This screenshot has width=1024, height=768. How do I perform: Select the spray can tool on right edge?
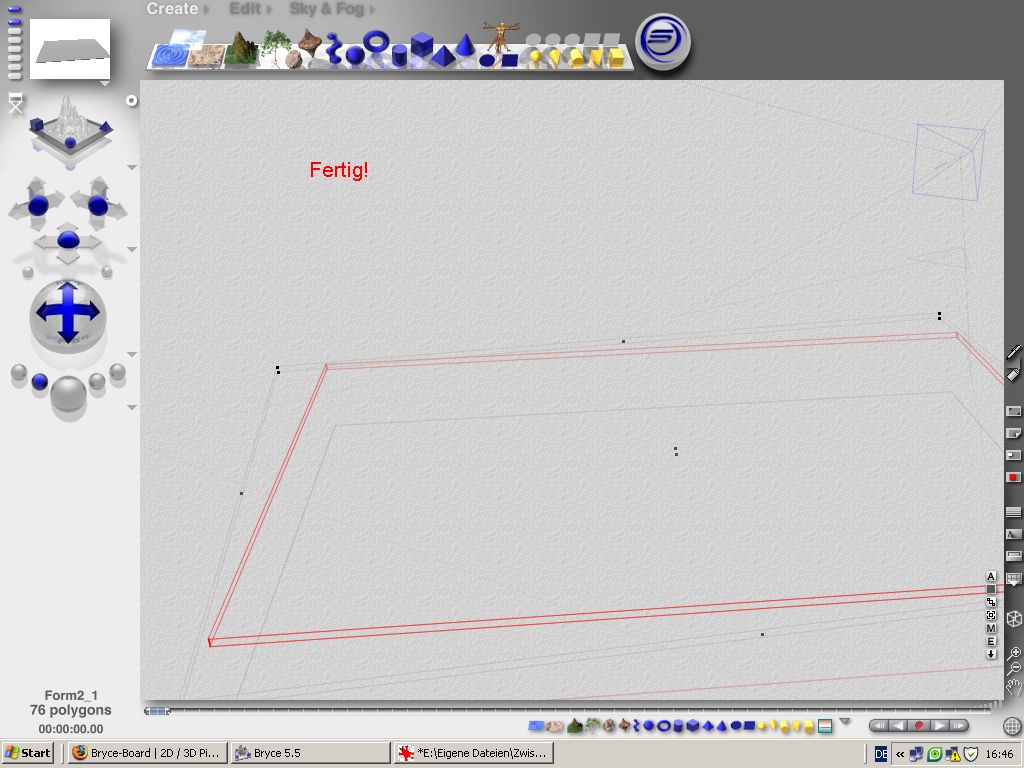[x=1013, y=374]
